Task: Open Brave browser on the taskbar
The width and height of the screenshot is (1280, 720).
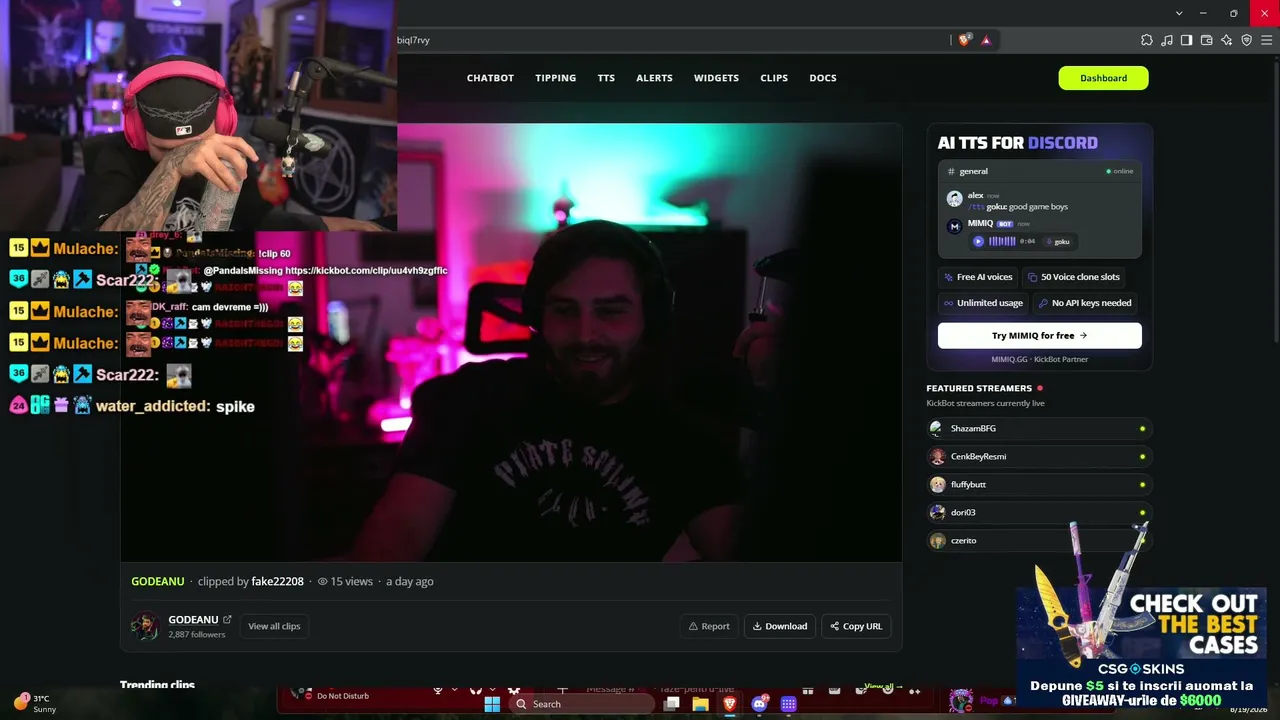Action: point(730,704)
